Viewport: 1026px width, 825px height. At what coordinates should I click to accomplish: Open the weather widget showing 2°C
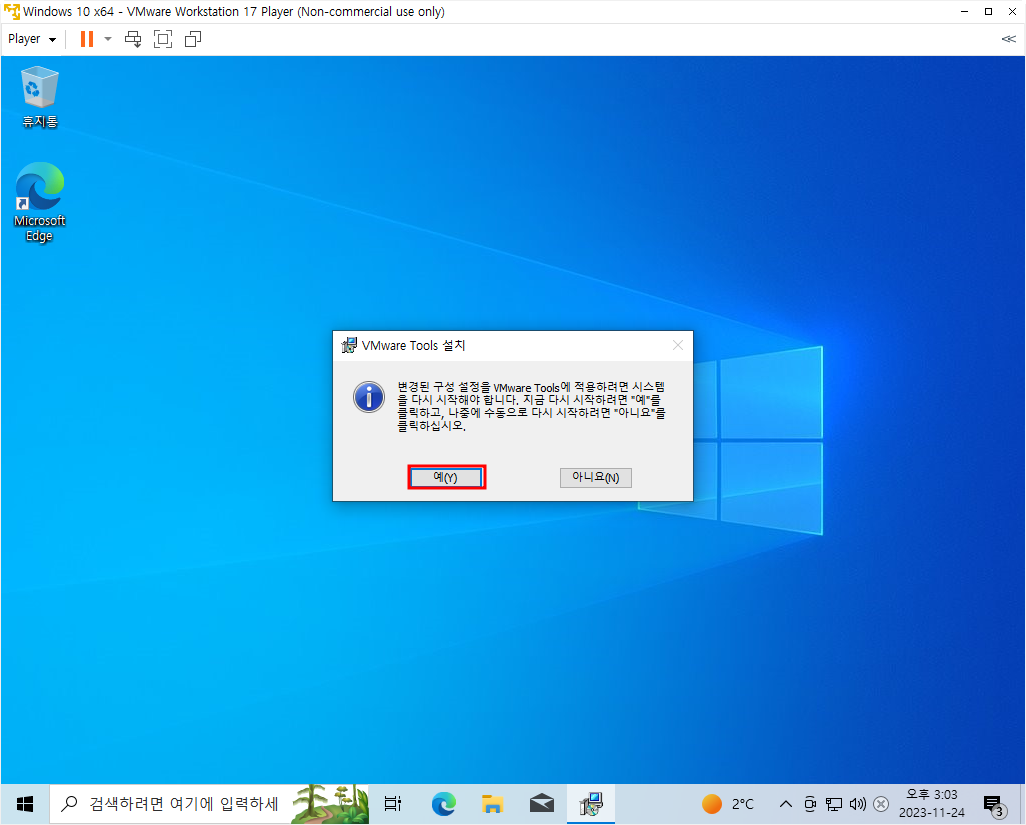tap(728, 804)
